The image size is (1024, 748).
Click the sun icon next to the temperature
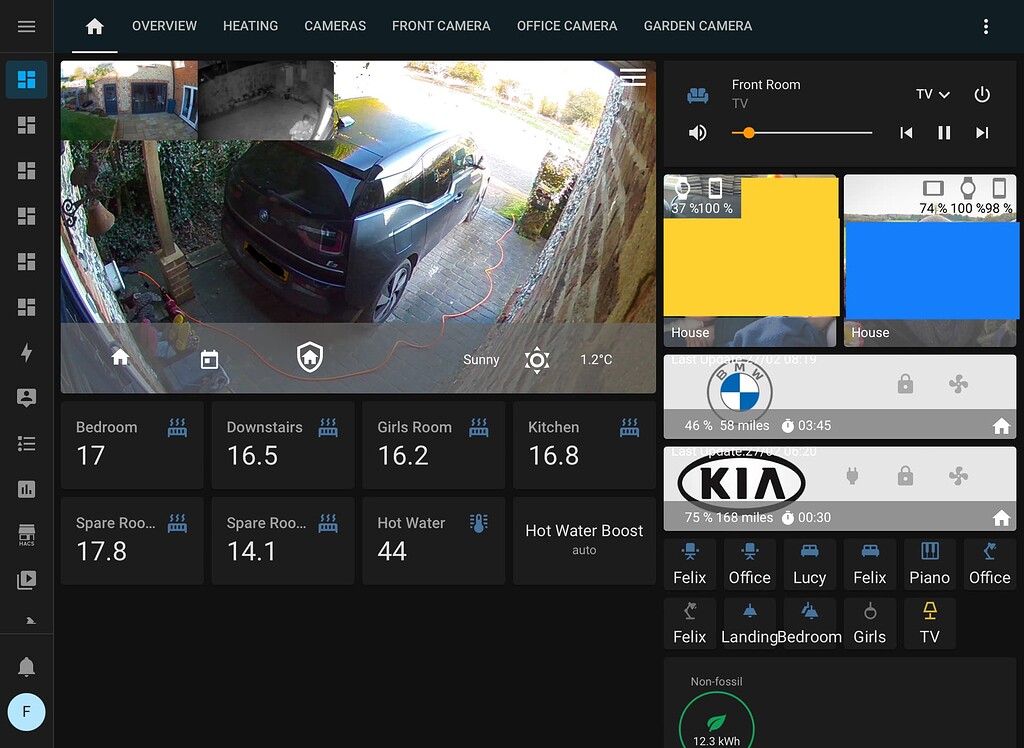tap(537, 359)
